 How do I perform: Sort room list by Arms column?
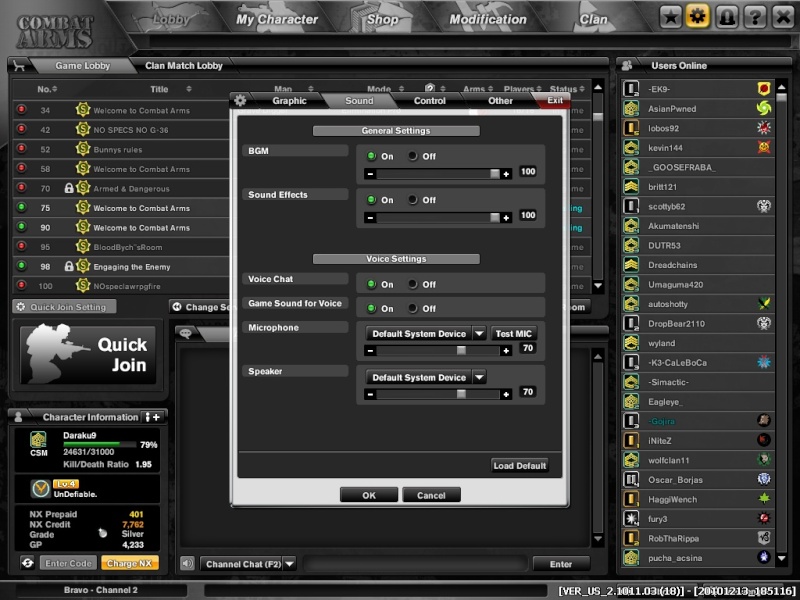(x=478, y=89)
